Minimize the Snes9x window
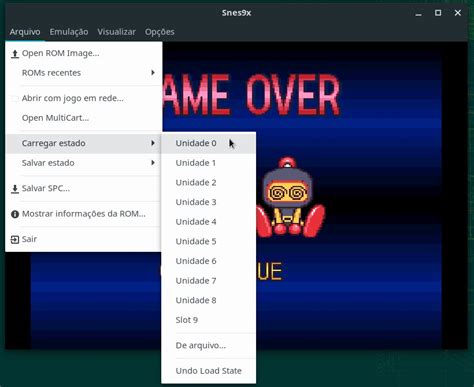This screenshot has height=387, width=474. coord(418,13)
